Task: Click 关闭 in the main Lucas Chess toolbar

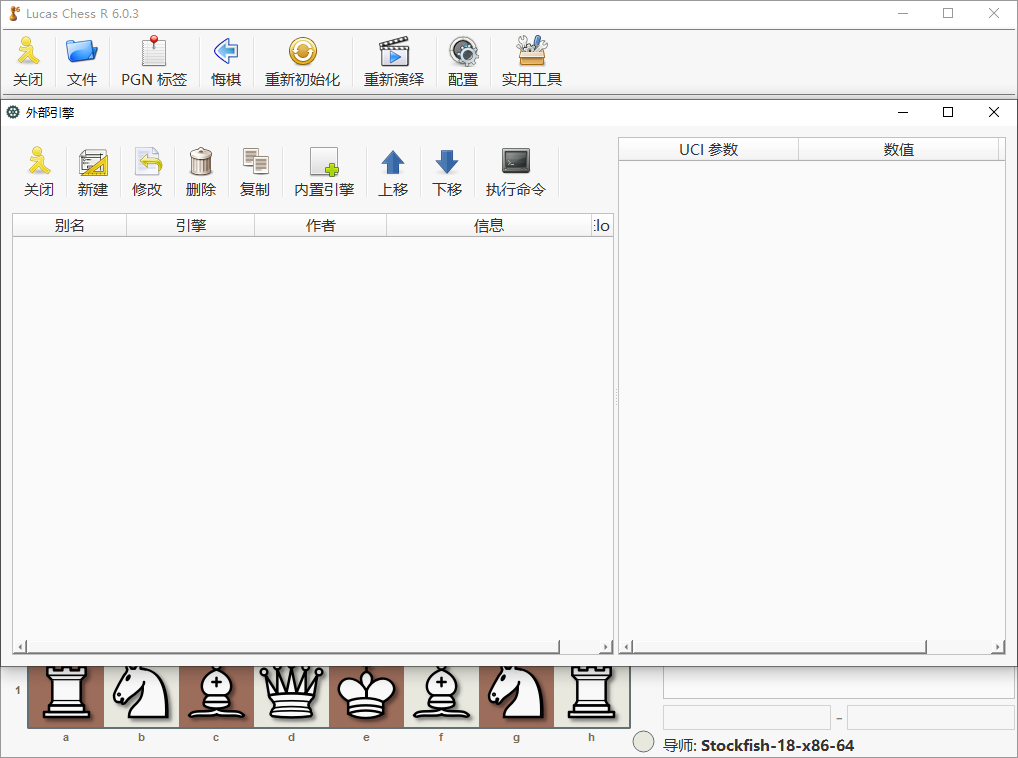Action: pyautogui.click(x=28, y=62)
